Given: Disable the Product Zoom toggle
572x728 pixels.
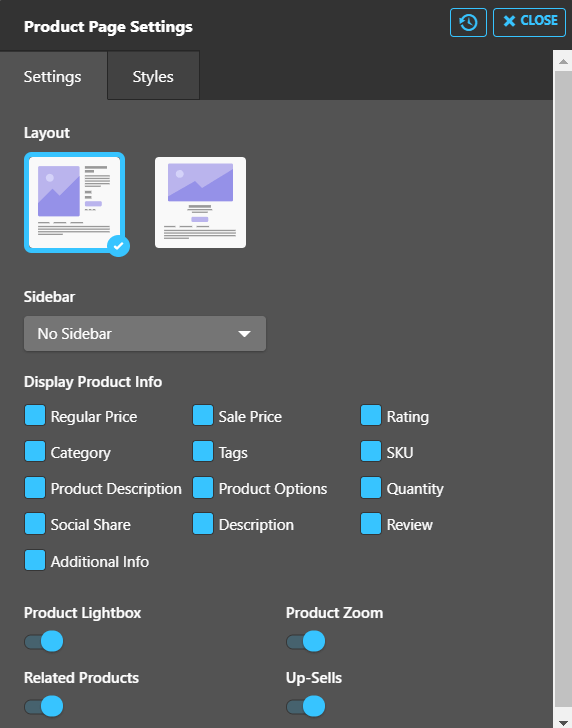Looking at the screenshot, I should [x=306, y=641].
